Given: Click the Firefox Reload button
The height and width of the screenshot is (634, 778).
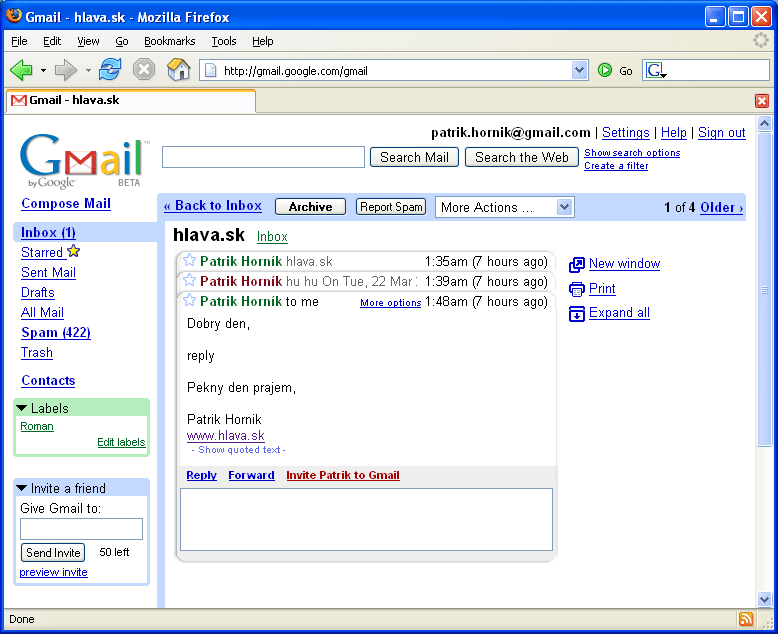Looking at the screenshot, I should click(x=110, y=70).
